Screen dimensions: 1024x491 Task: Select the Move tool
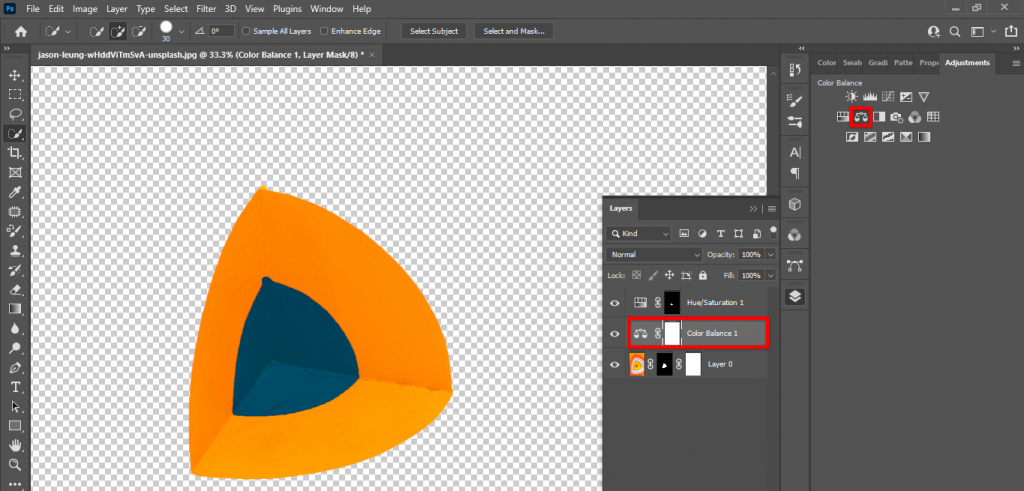pyautogui.click(x=15, y=75)
